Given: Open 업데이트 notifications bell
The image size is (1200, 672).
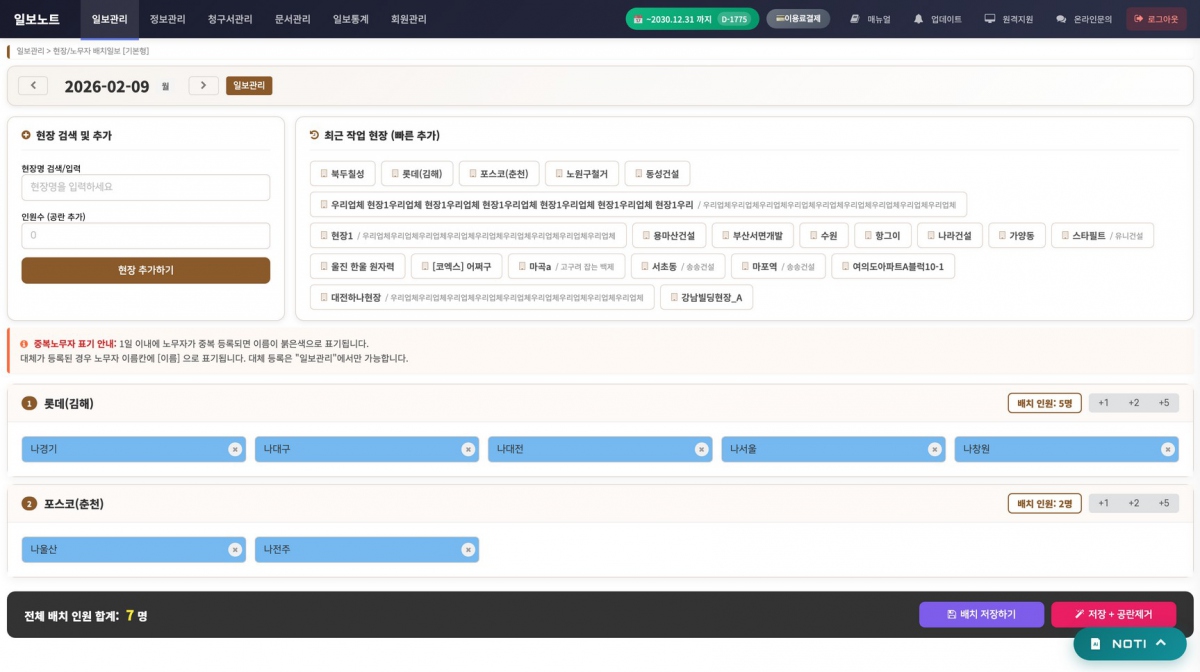Looking at the screenshot, I should (937, 19).
